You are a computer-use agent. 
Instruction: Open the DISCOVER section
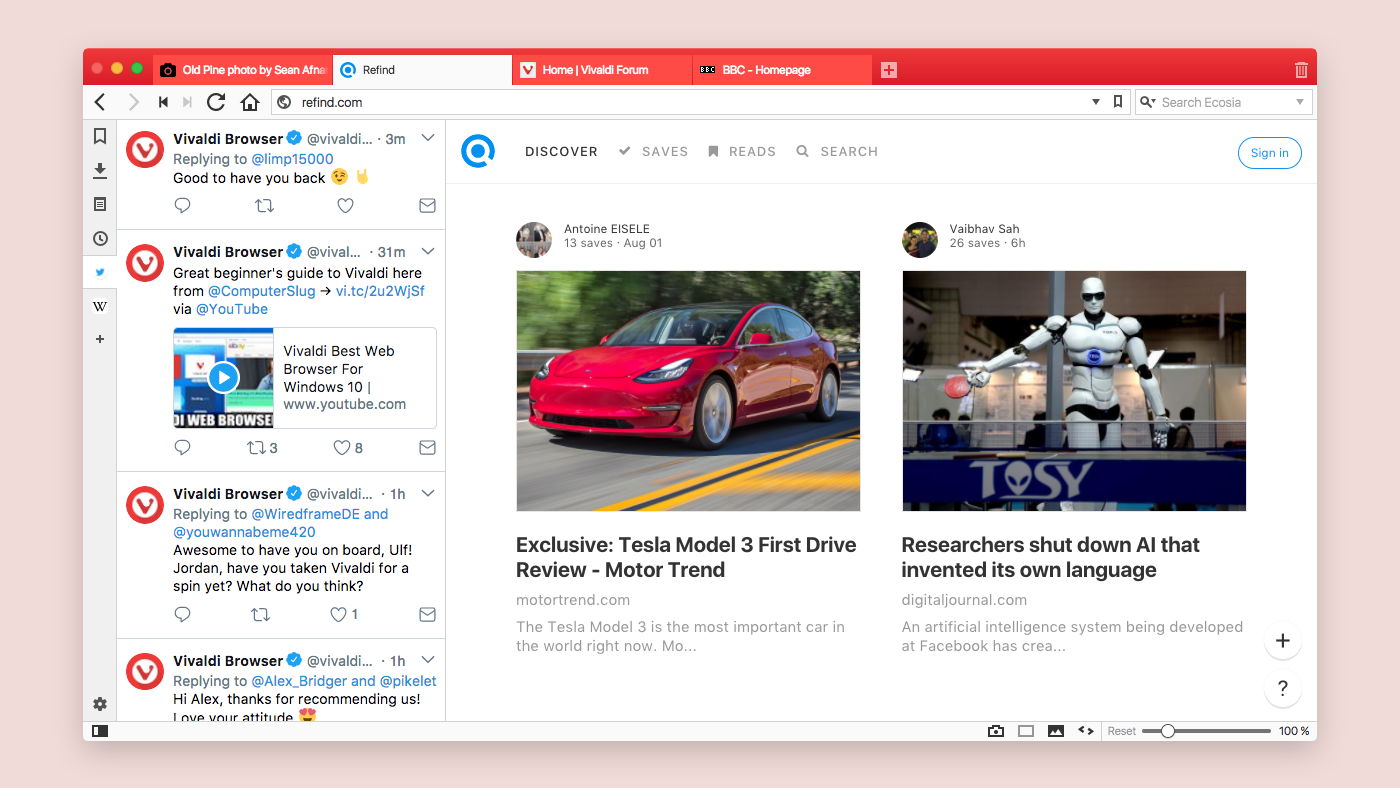coord(561,152)
